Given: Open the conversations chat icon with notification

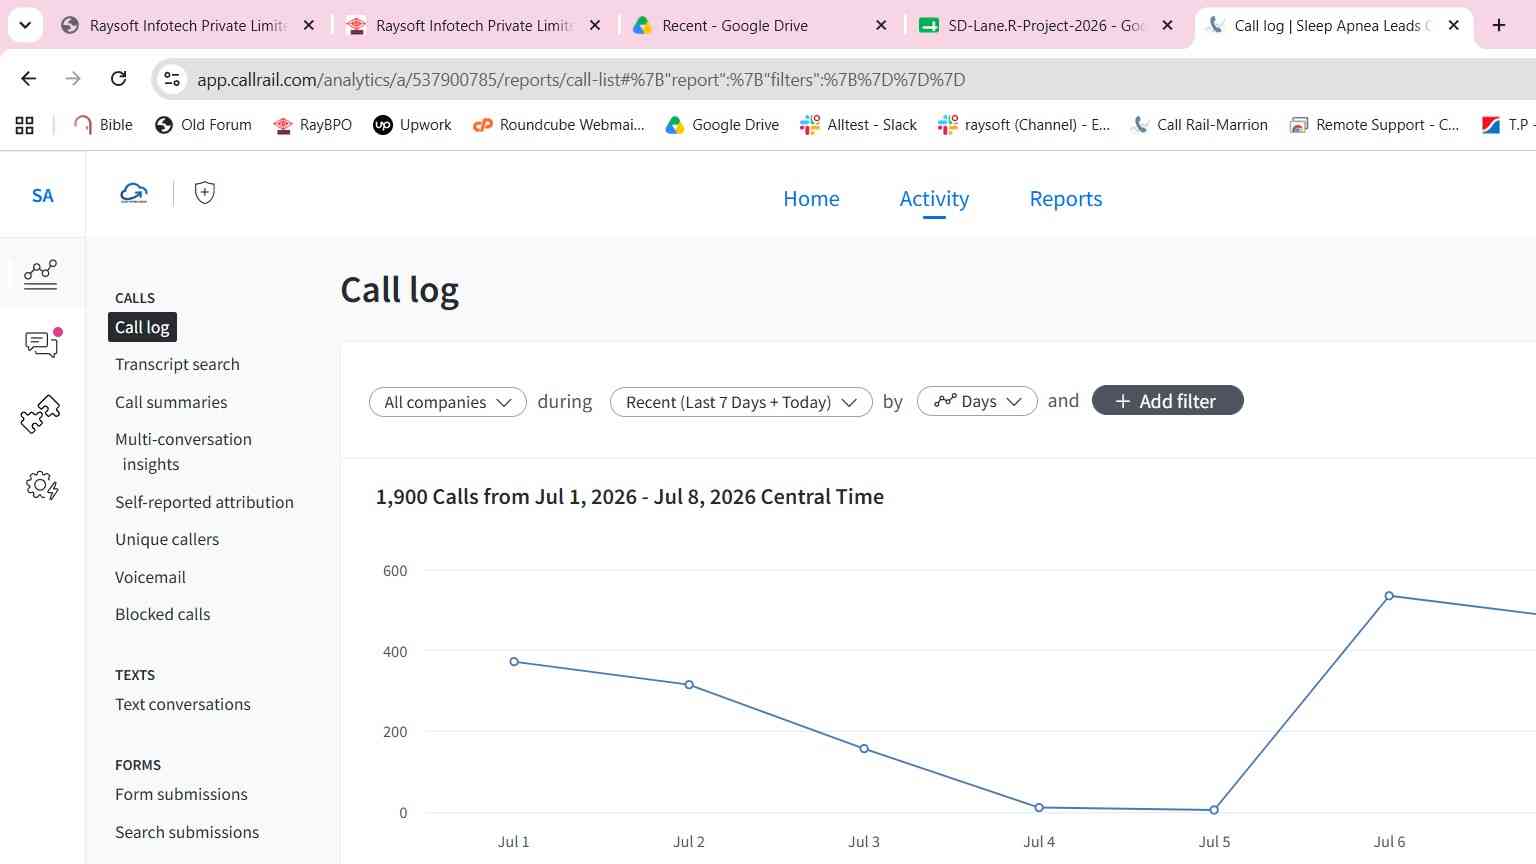Looking at the screenshot, I should 42,343.
